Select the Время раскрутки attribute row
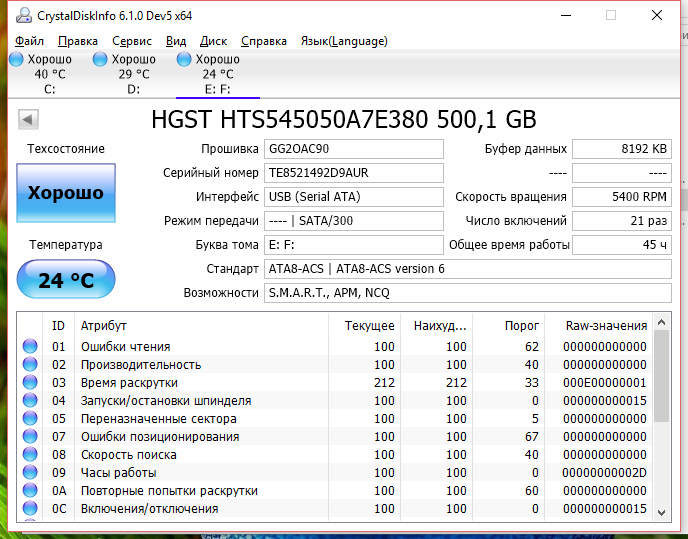Image resolution: width=688 pixels, height=539 pixels. pyautogui.click(x=335, y=382)
